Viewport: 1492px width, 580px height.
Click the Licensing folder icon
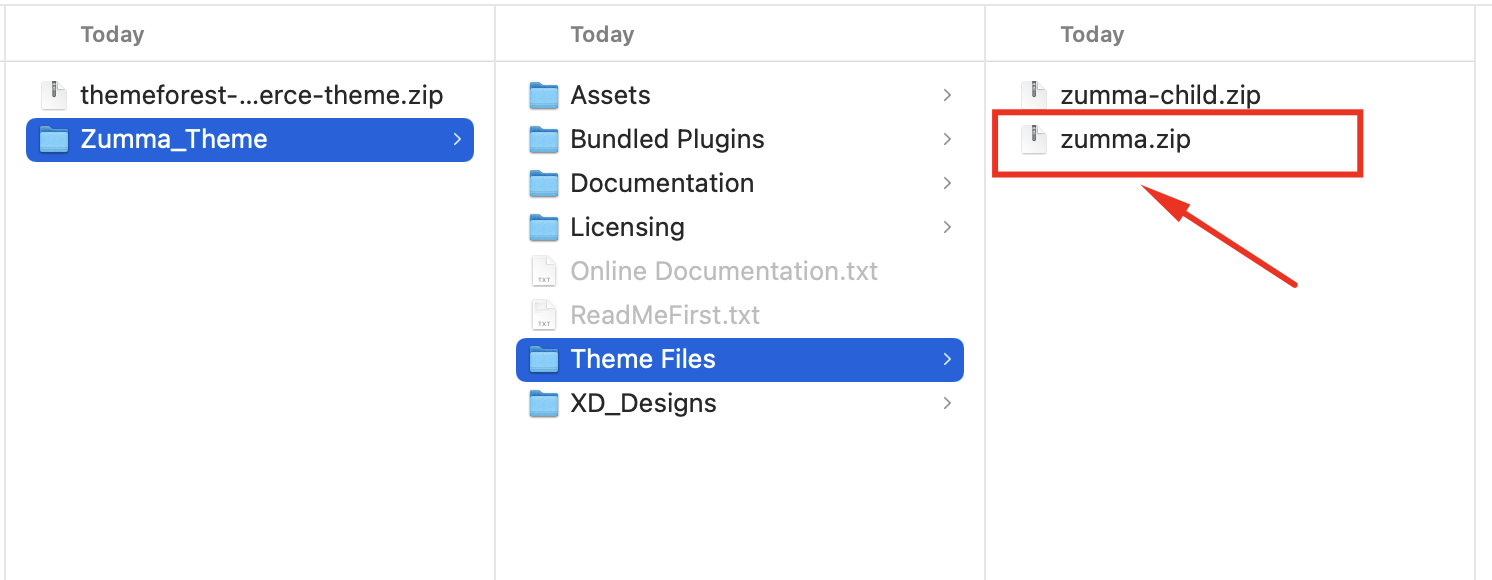coord(543,227)
